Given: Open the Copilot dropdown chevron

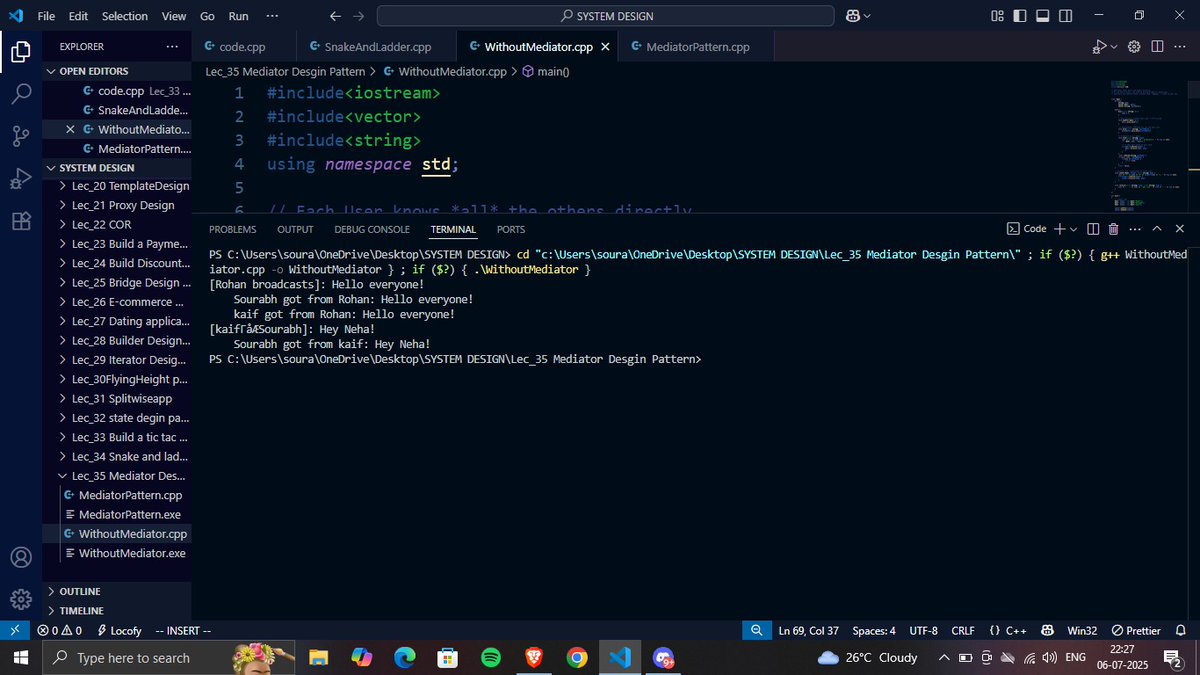Looking at the screenshot, I should pyautogui.click(x=867, y=16).
